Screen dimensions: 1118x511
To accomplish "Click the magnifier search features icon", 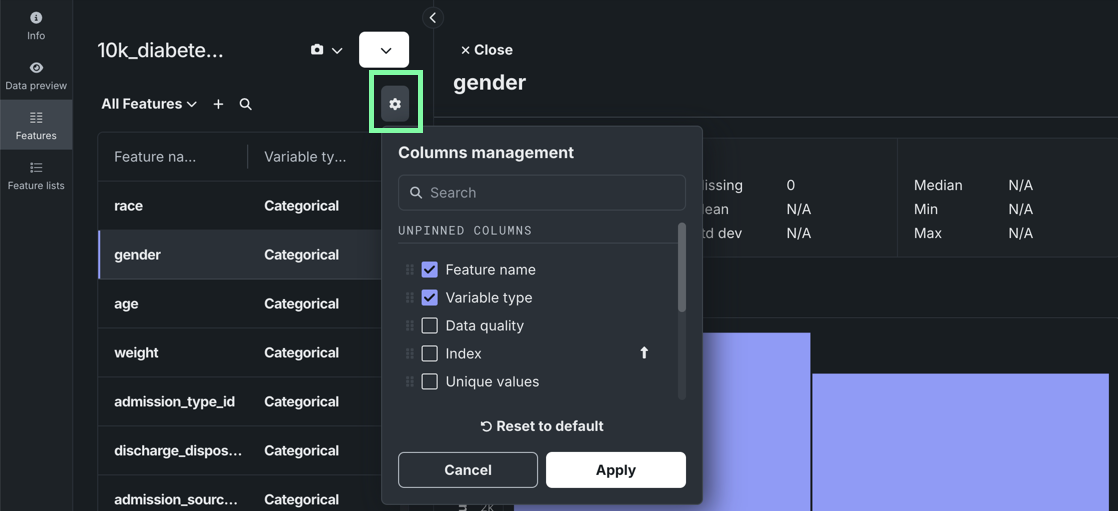I will coord(245,104).
